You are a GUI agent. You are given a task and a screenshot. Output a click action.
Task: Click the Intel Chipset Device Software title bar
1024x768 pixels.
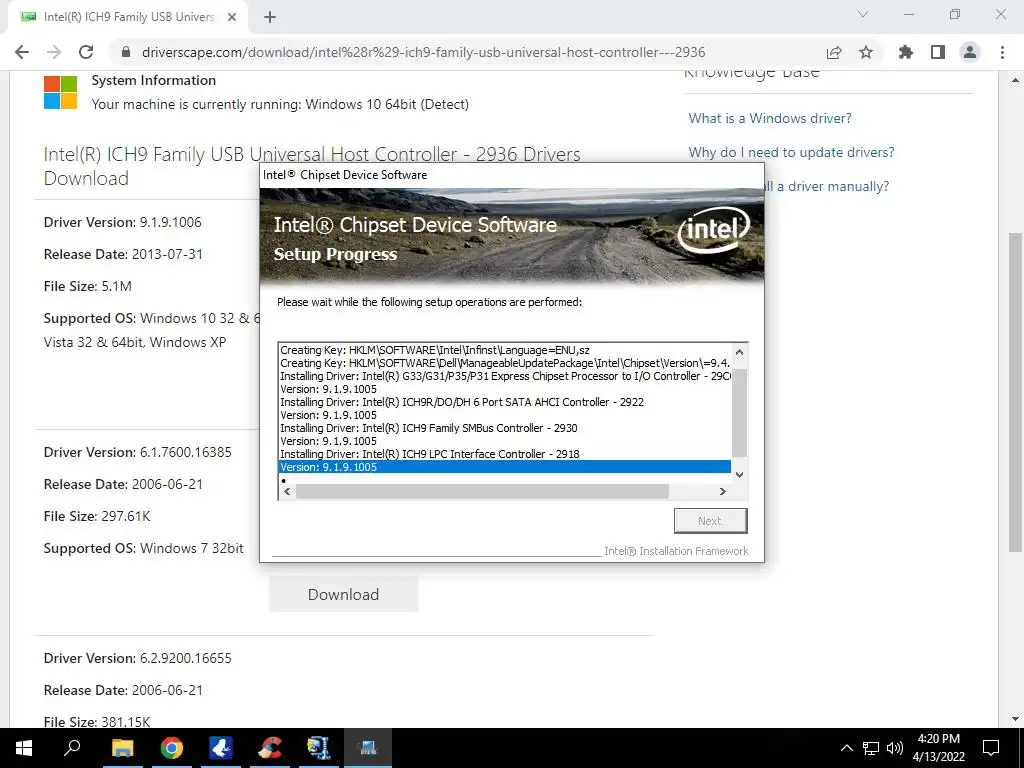511,175
